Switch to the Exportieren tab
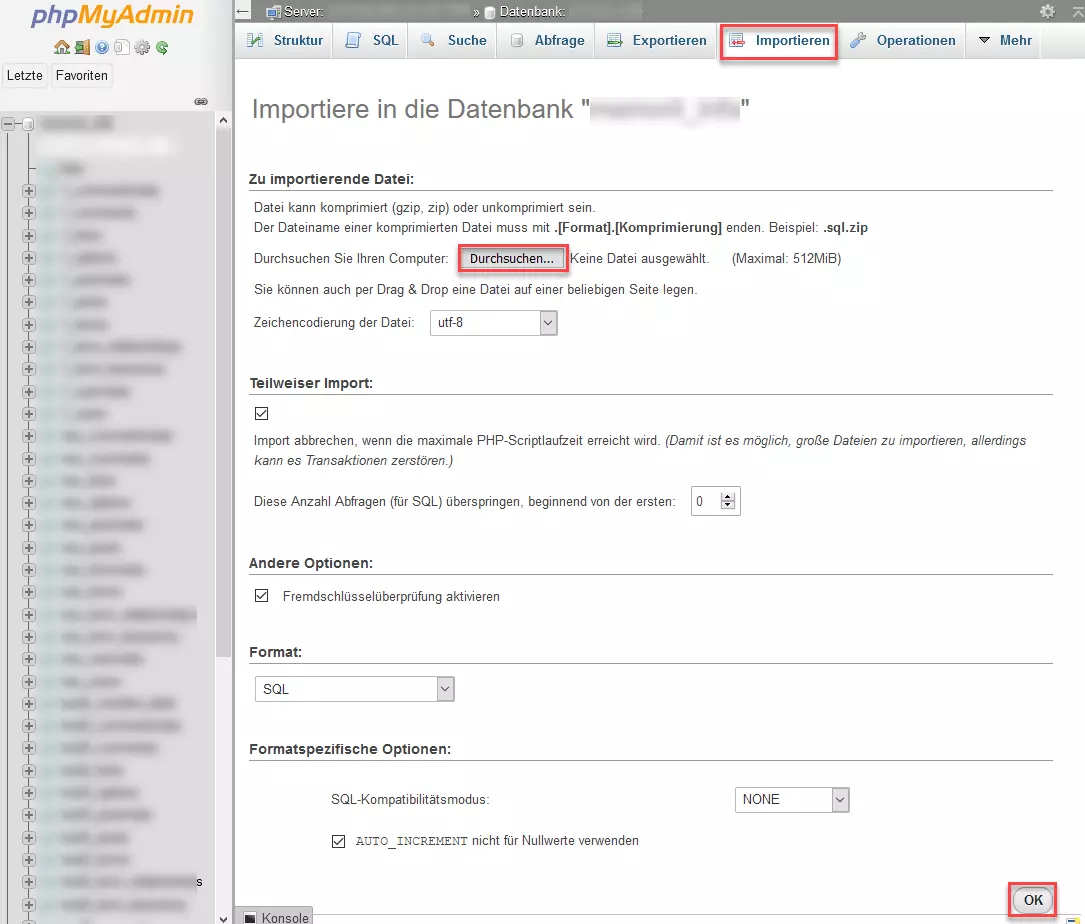 (x=658, y=41)
